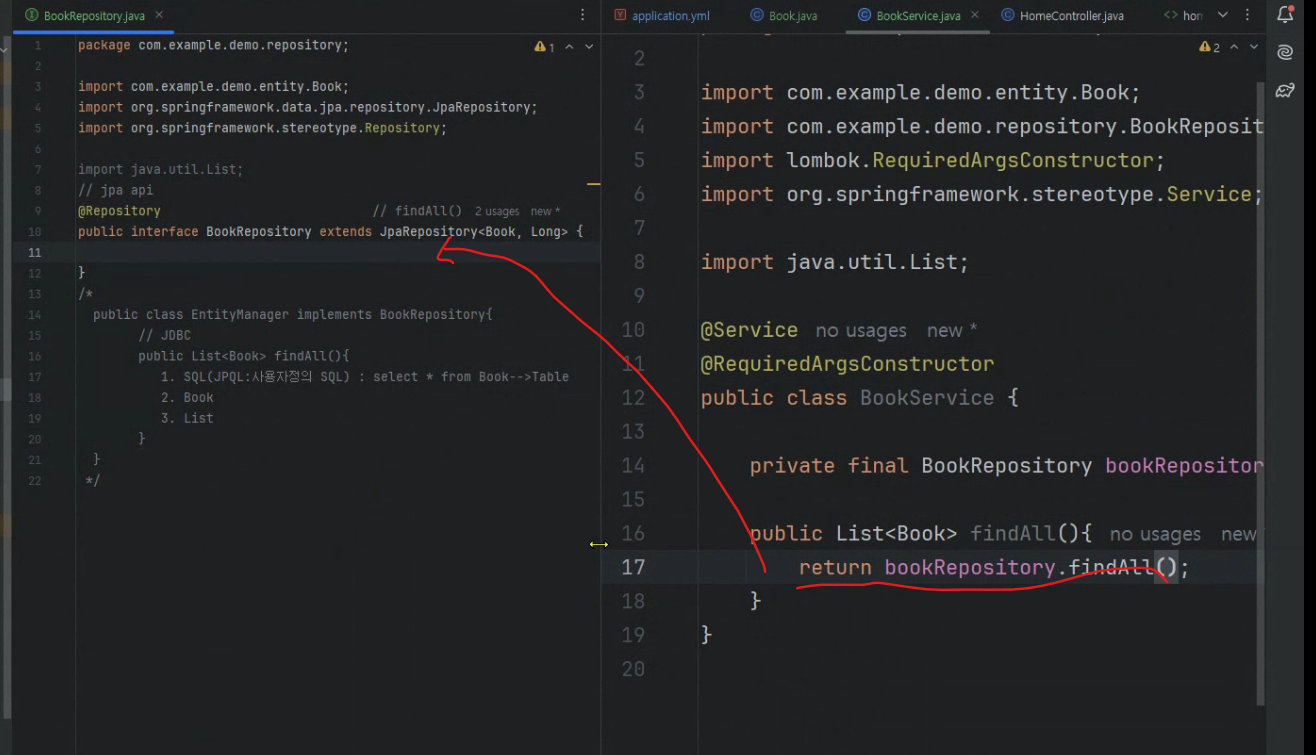This screenshot has width=1316, height=755.
Task: Click the no usages hint beside findAll
Action: (1154, 534)
